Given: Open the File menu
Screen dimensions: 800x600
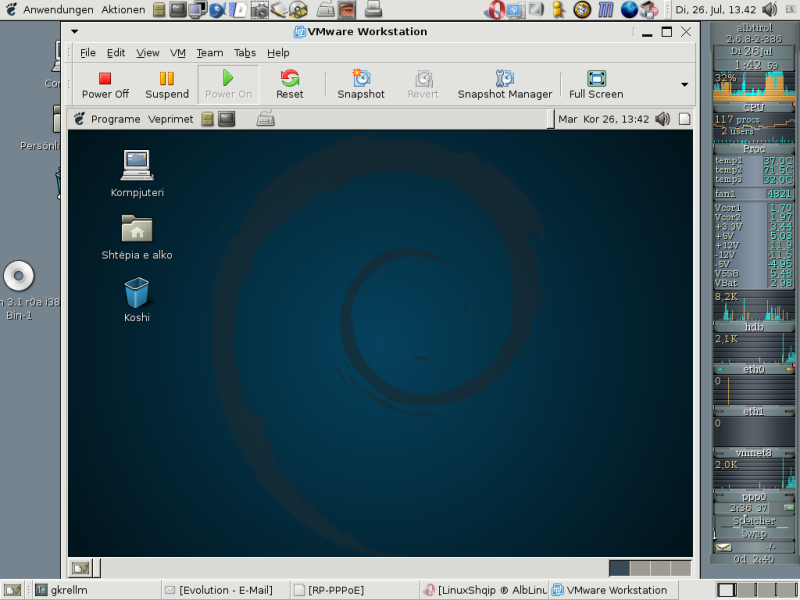Looking at the screenshot, I should click(x=88, y=53).
